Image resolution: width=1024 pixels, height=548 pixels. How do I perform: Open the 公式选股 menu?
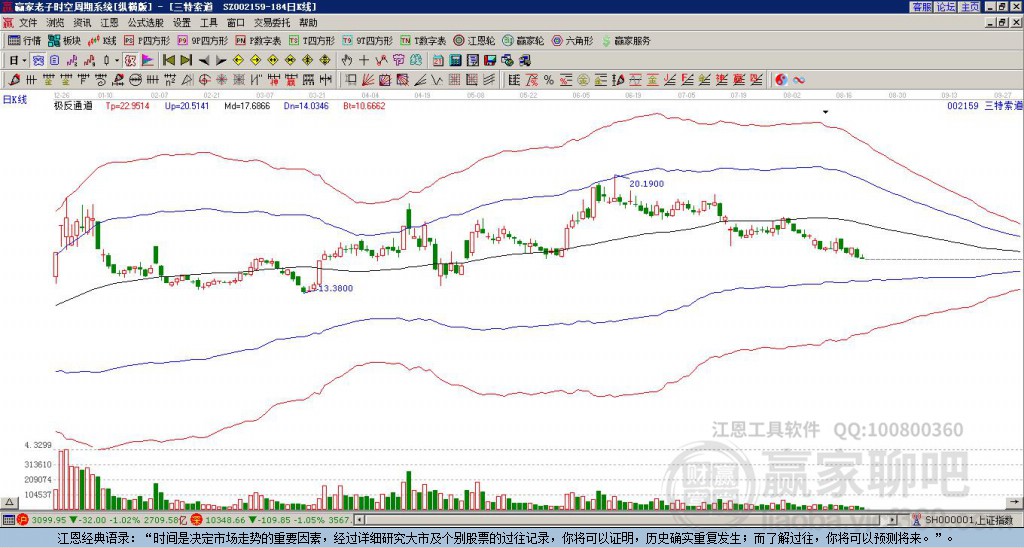click(x=146, y=23)
